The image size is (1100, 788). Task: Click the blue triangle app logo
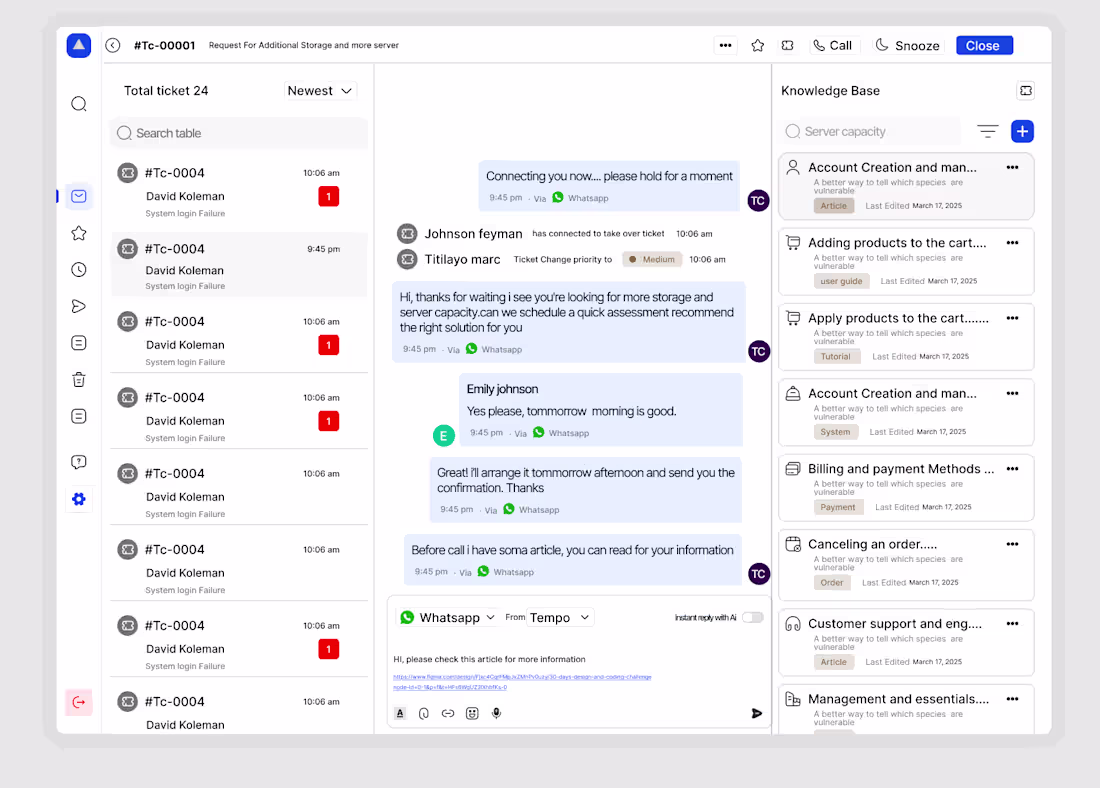pos(79,46)
